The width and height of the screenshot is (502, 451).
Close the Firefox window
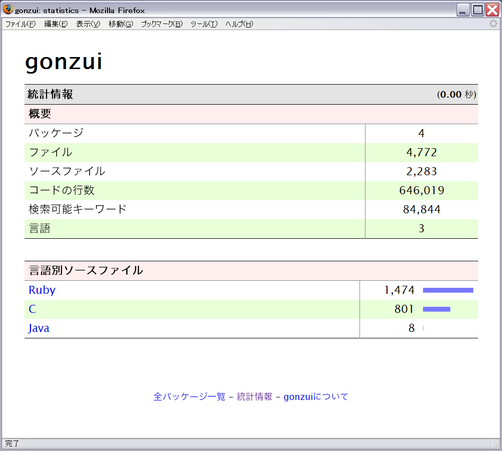pyautogui.click(x=492, y=10)
